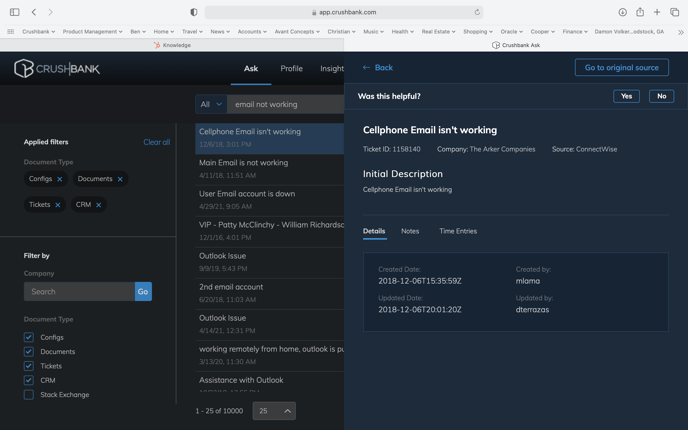Open the Share icon in Safari
This screenshot has width=688, height=430.
pyautogui.click(x=640, y=12)
